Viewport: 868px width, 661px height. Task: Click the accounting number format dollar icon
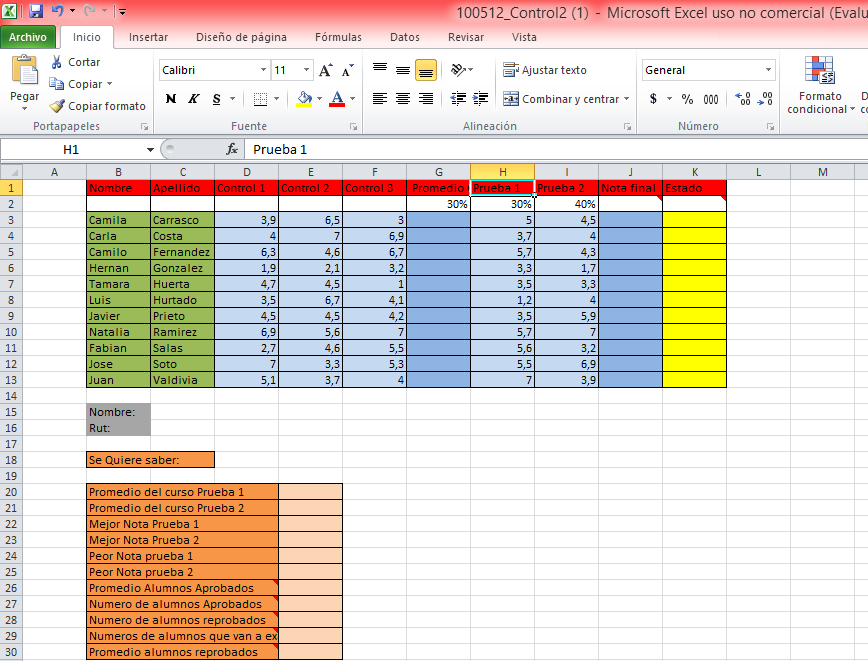tap(653, 99)
